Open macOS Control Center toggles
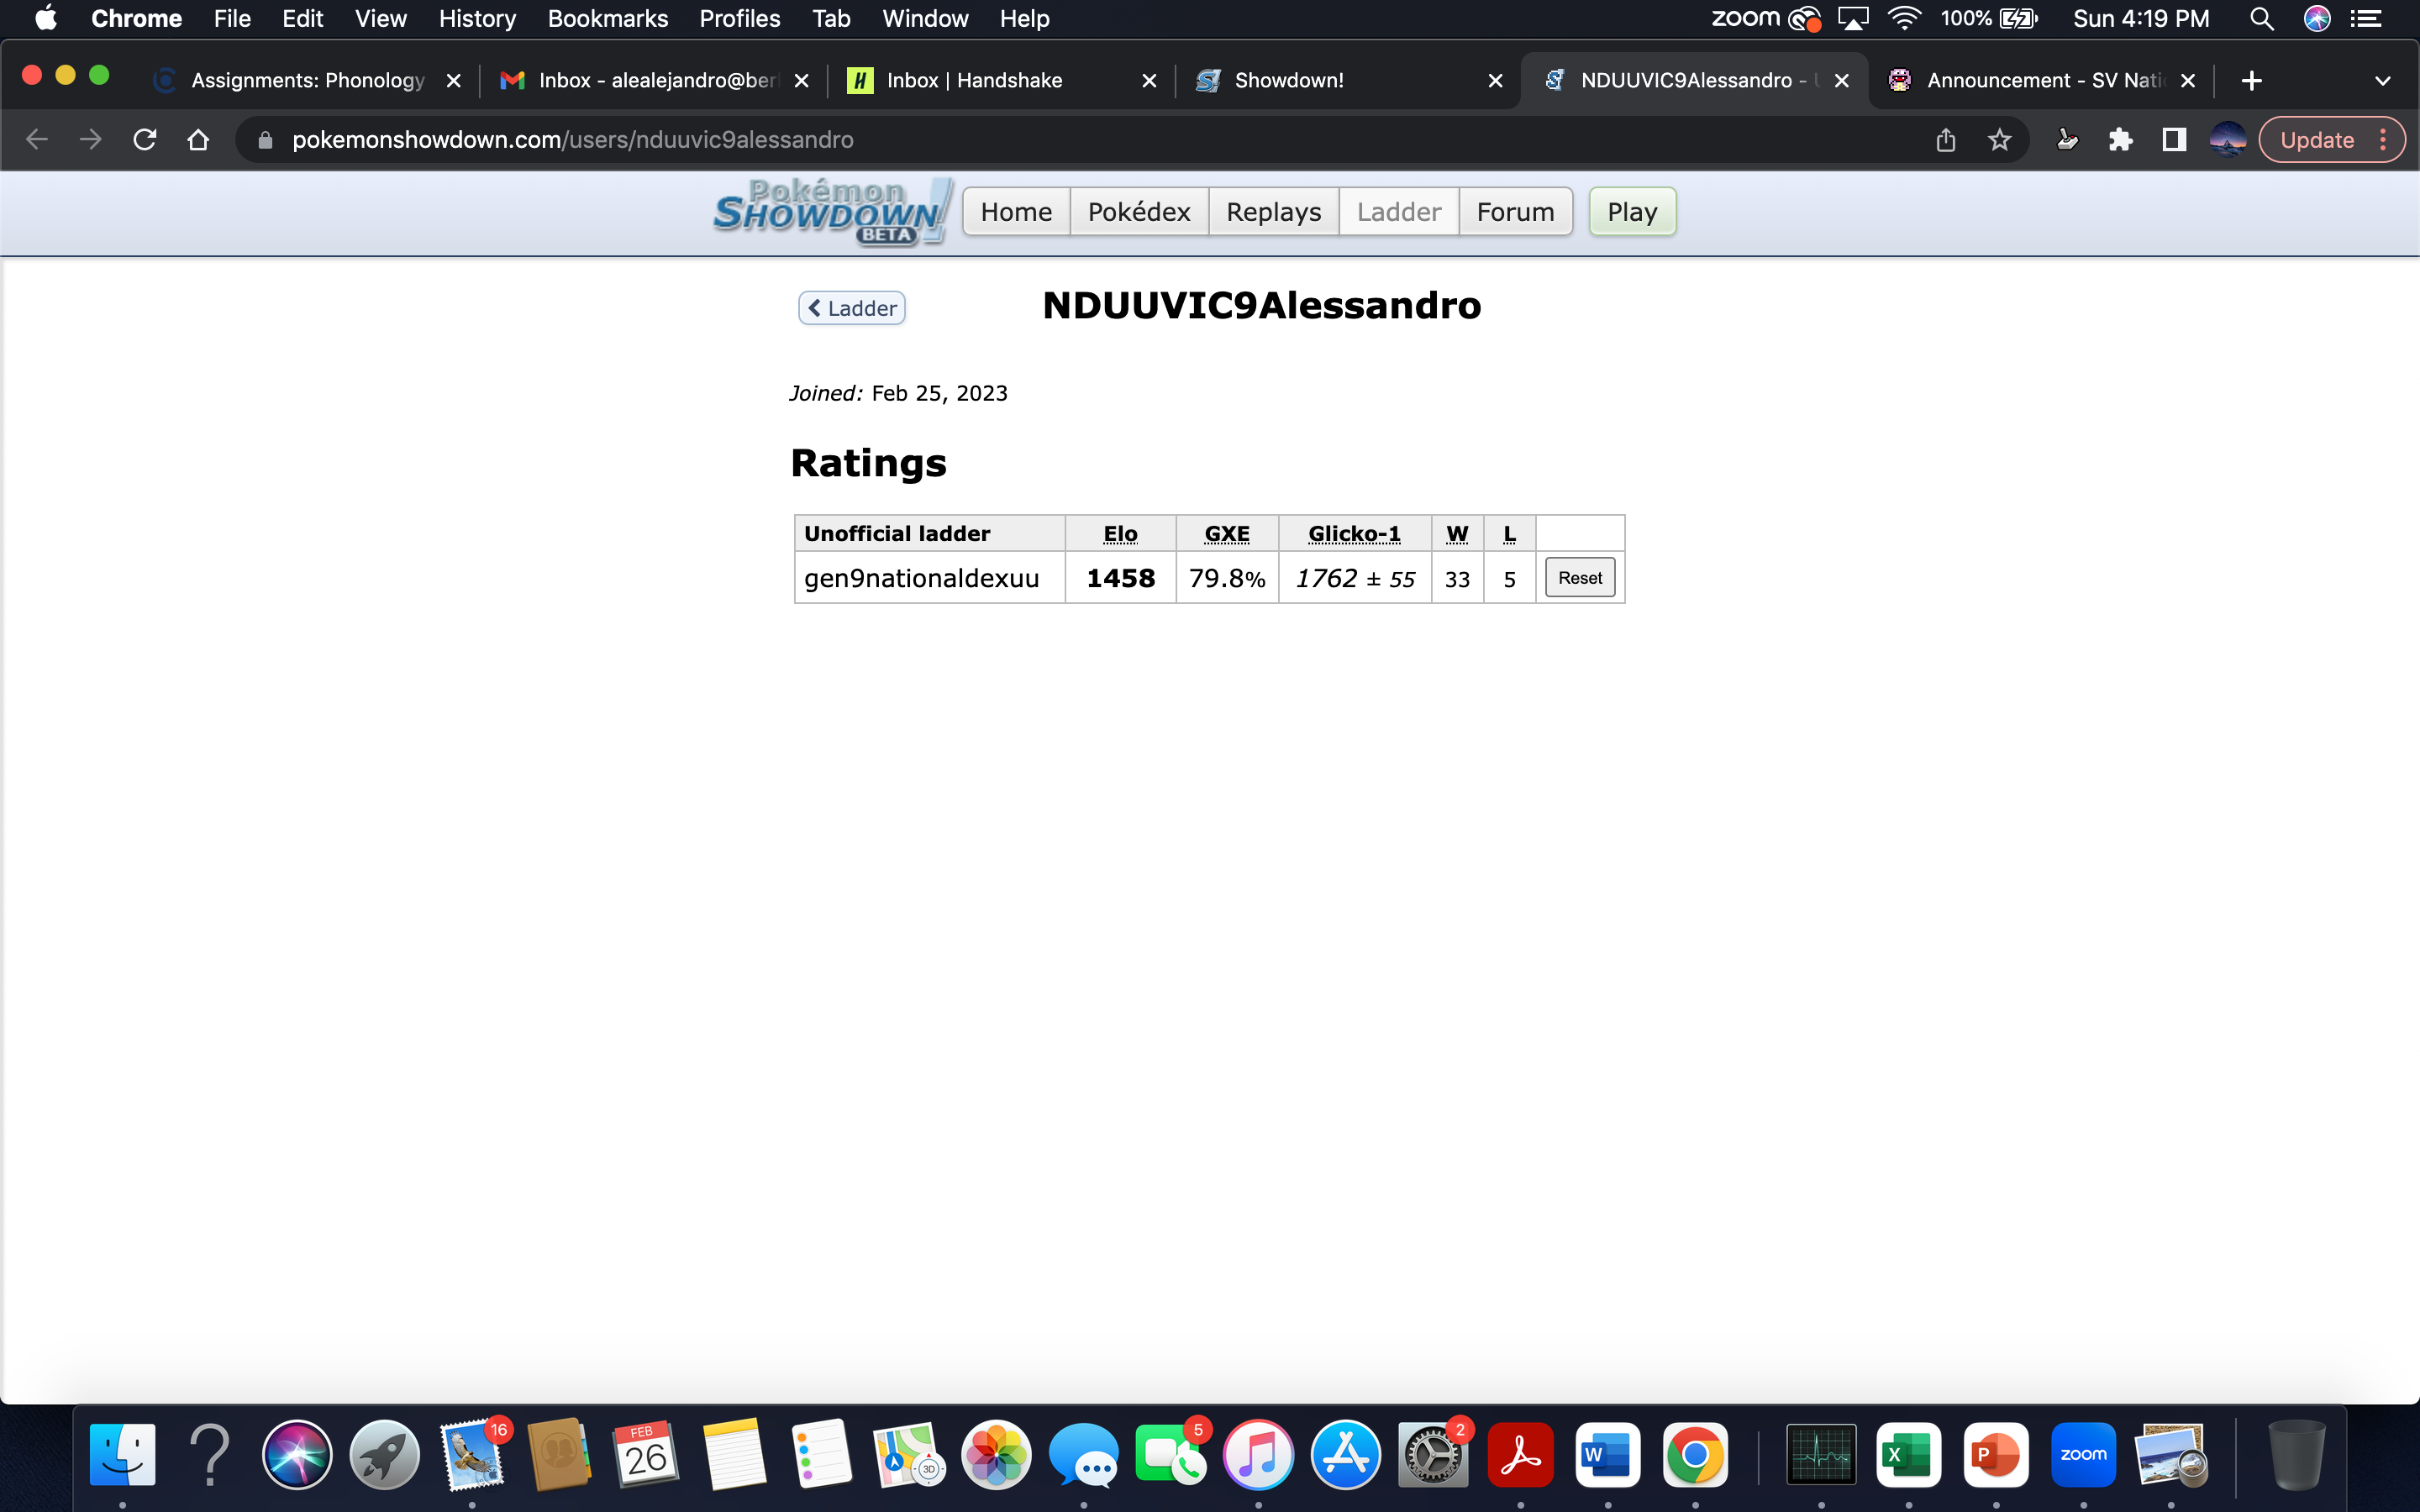The image size is (2420, 1512). pos(2365,19)
